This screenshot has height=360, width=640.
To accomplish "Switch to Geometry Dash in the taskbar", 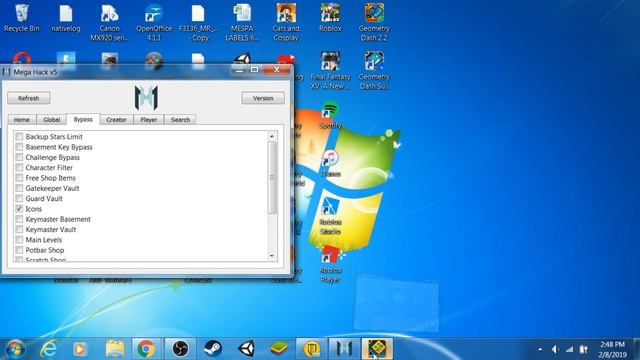I will coord(377,349).
